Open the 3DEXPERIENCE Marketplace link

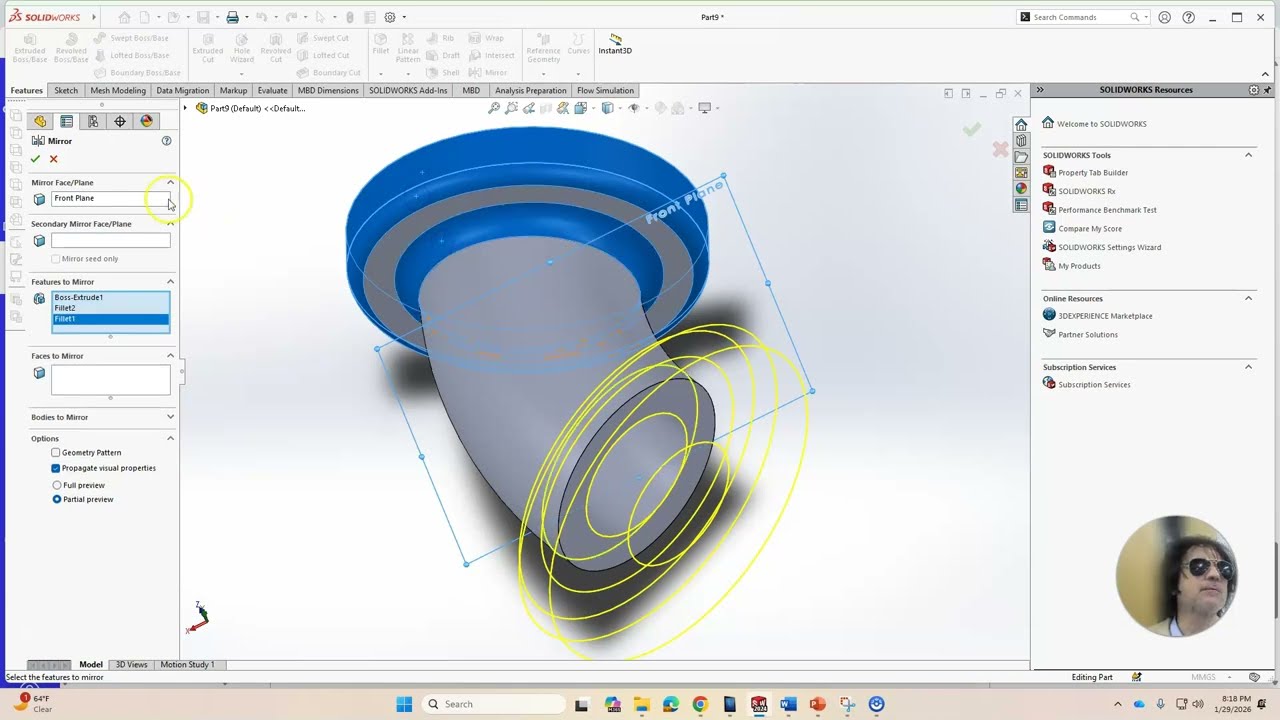[1105, 316]
